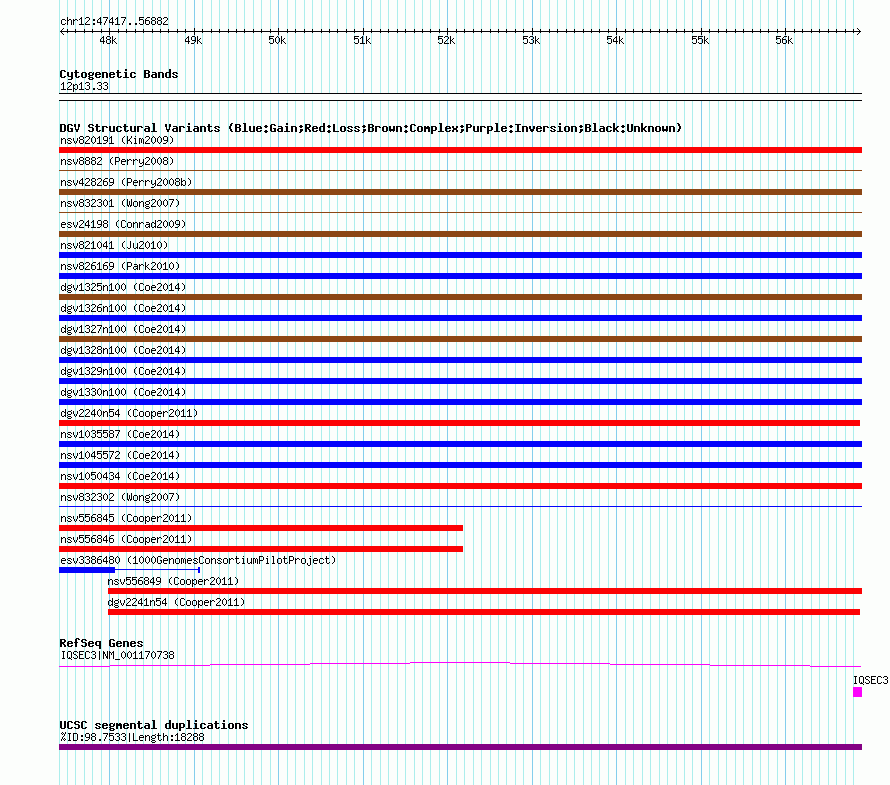Select the 12p13.33 band label

(x=84, y=86)
